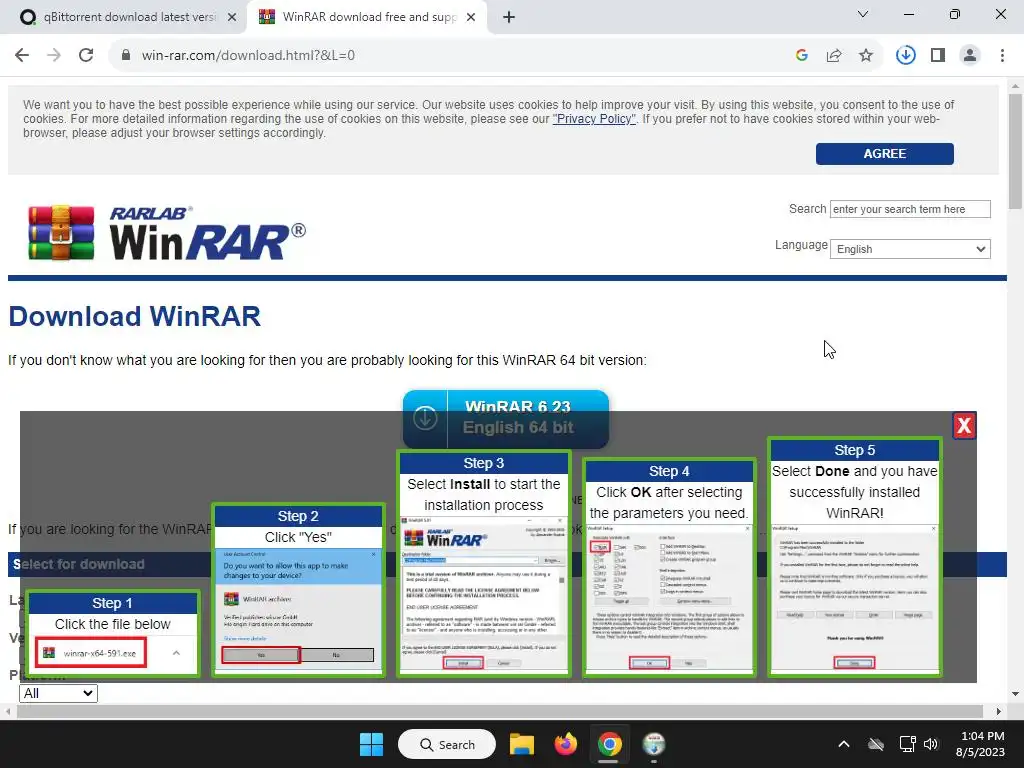The image size is (1024, 768).
Task: Click the cloud sync tray icon
Action: click(876, 744)
